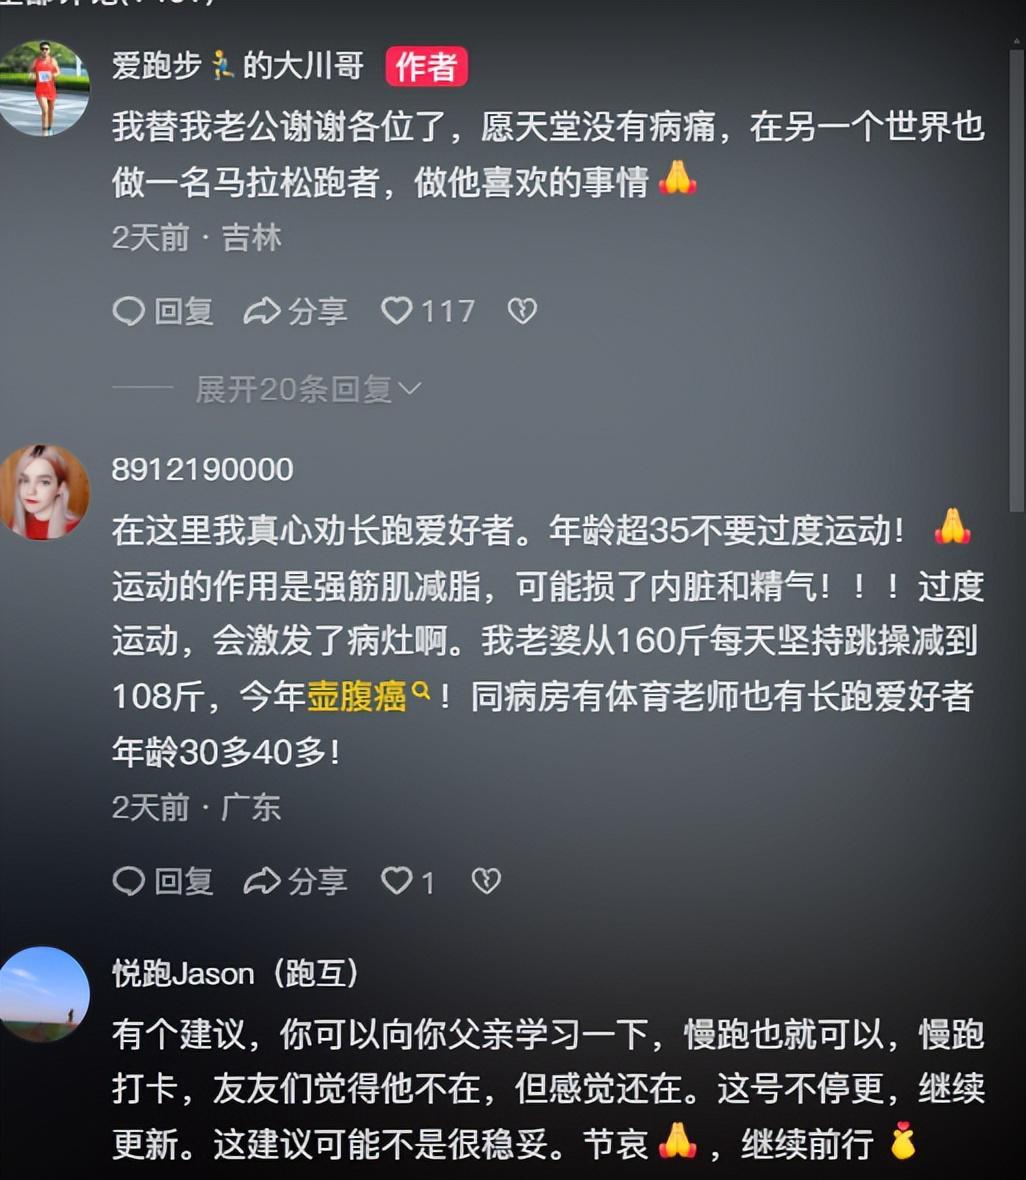Like the comment by 8912190000

coord(407,880)
